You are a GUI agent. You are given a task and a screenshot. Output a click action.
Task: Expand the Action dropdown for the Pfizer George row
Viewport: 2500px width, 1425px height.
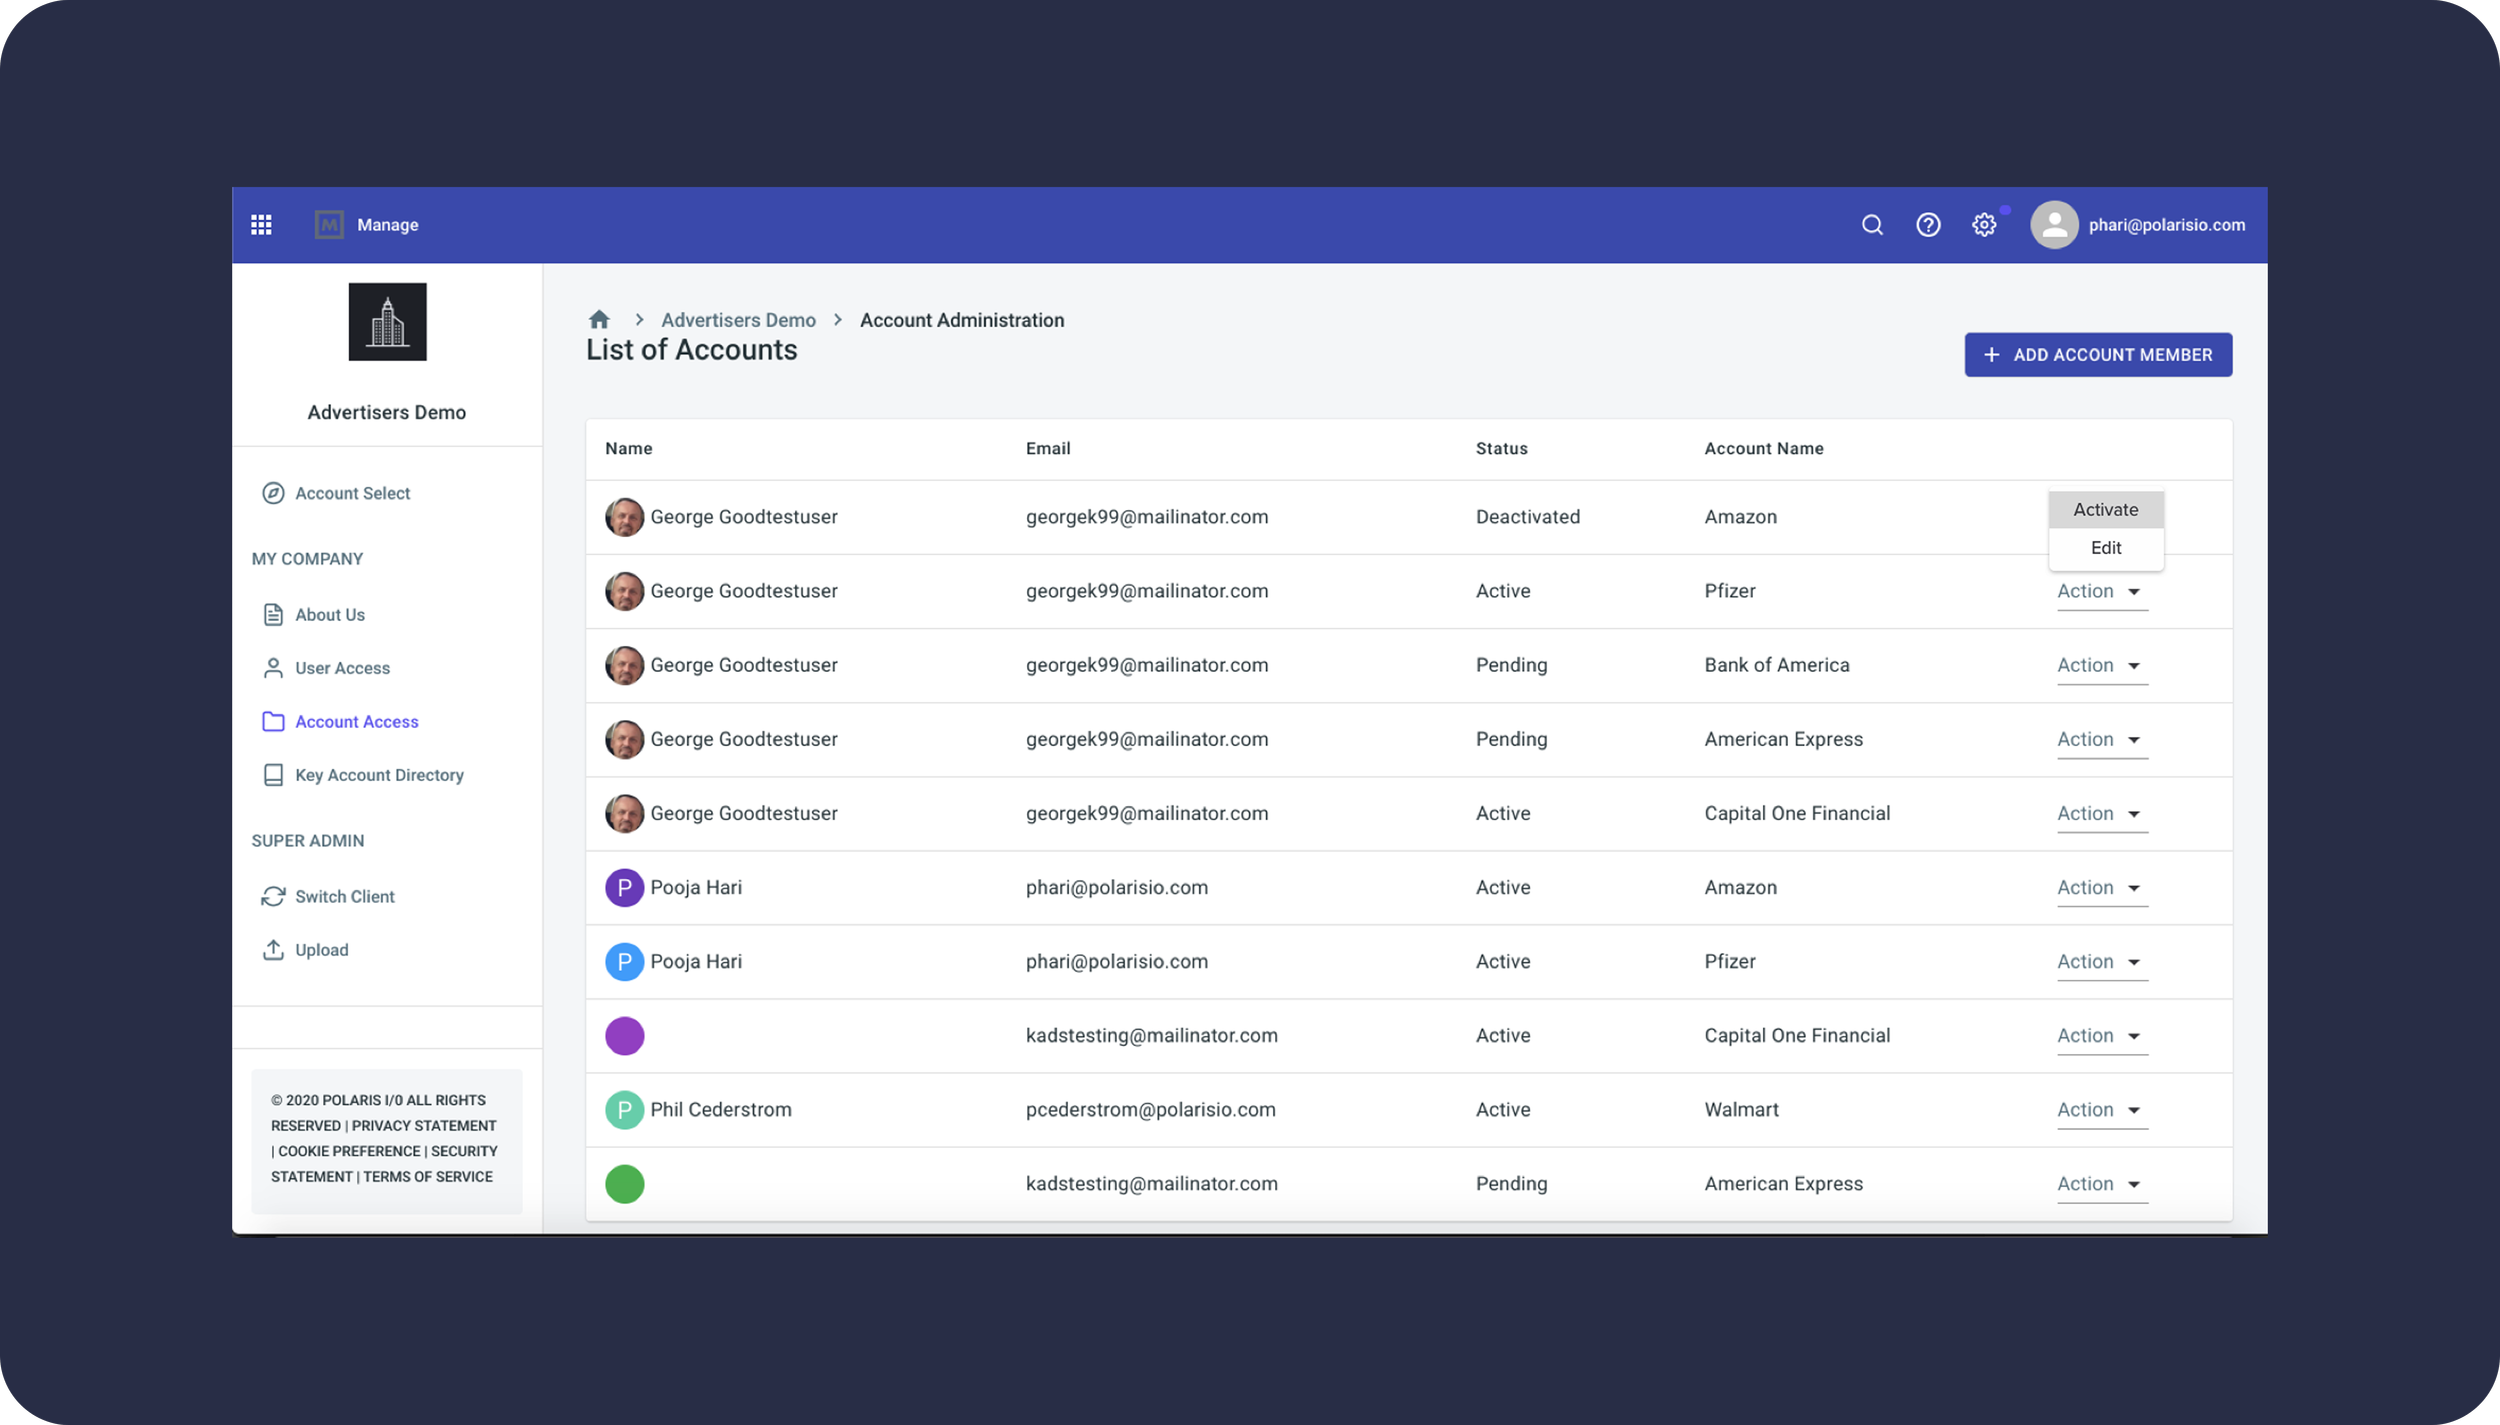tap(2100, 591)
